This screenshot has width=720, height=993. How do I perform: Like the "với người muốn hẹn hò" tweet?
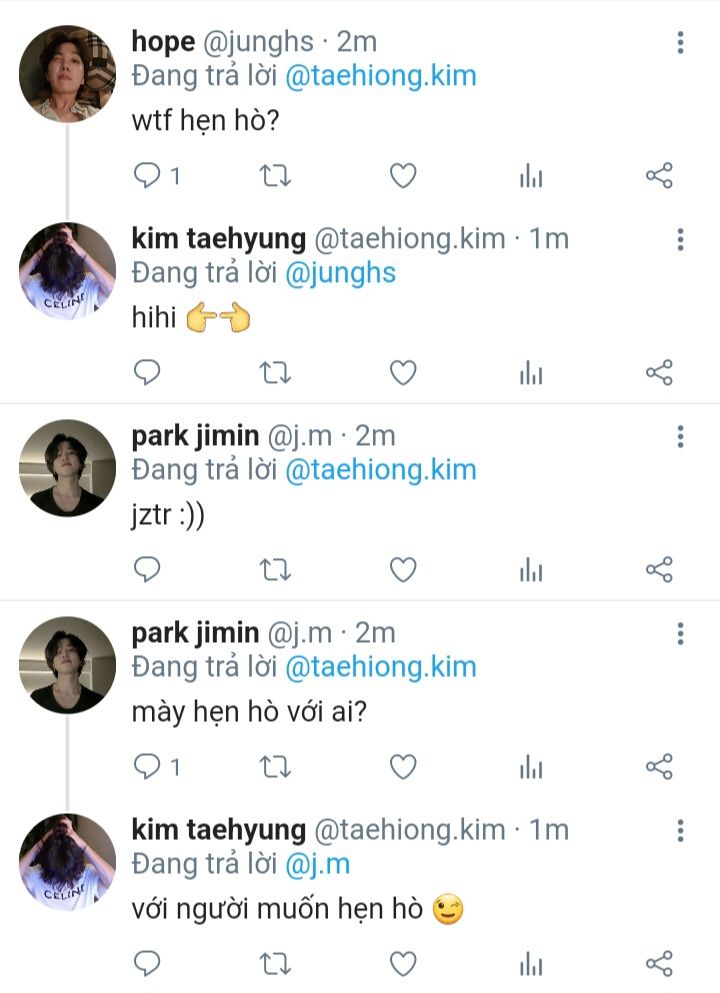402,963
